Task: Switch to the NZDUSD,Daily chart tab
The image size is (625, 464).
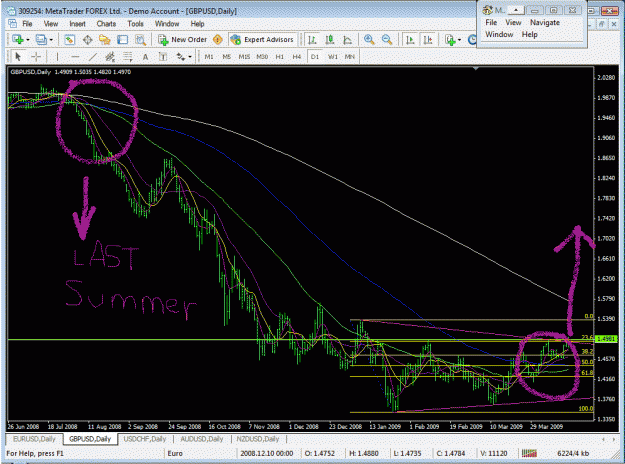Action: (258, 439)
